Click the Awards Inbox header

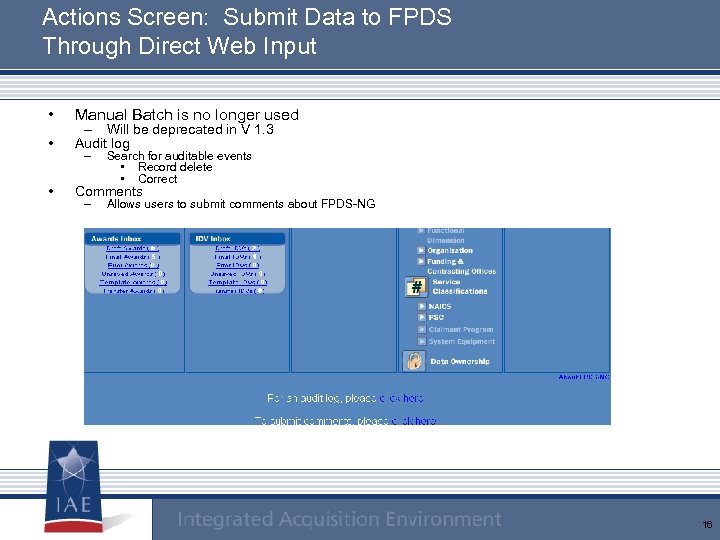click(x=132, y=239)
